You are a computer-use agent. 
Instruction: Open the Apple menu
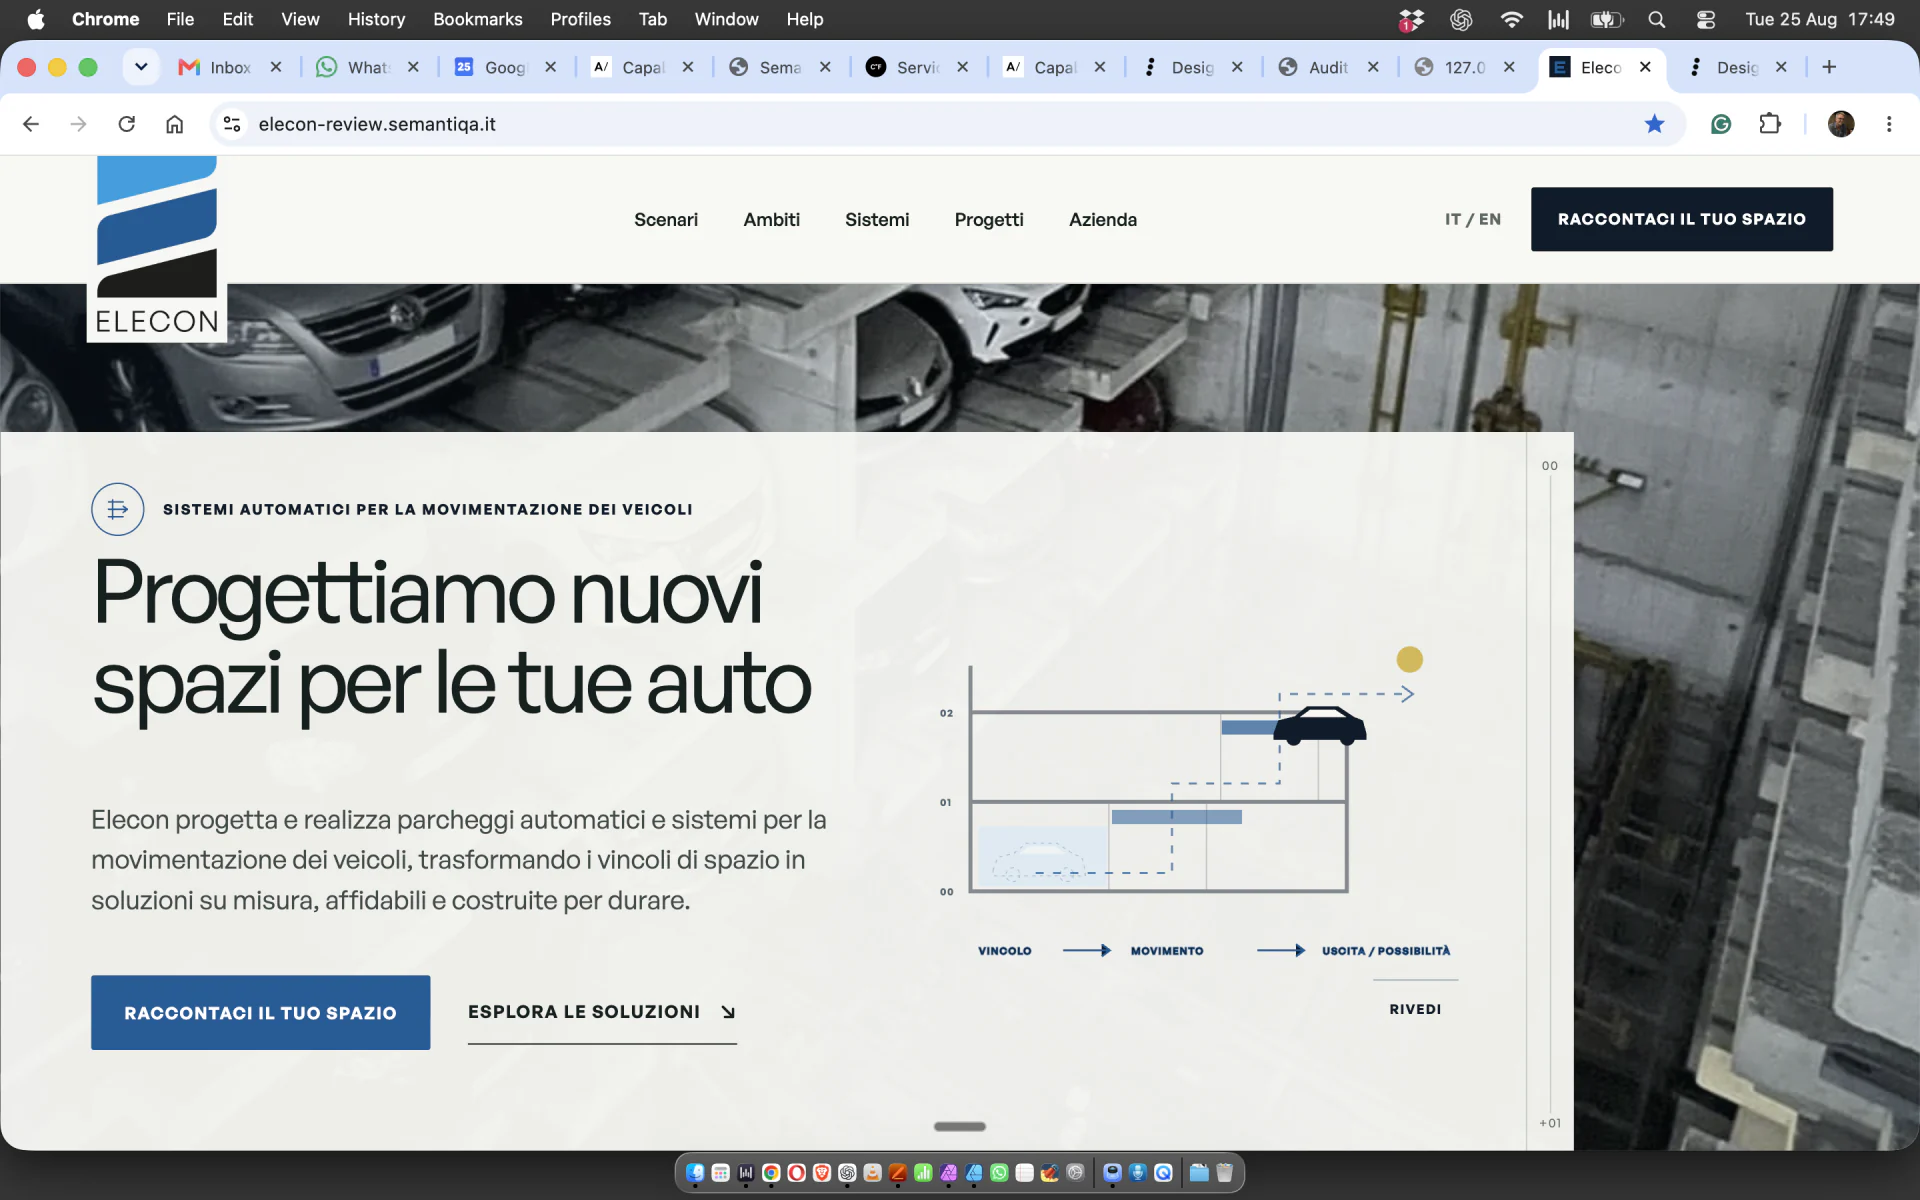coord(36,19)
